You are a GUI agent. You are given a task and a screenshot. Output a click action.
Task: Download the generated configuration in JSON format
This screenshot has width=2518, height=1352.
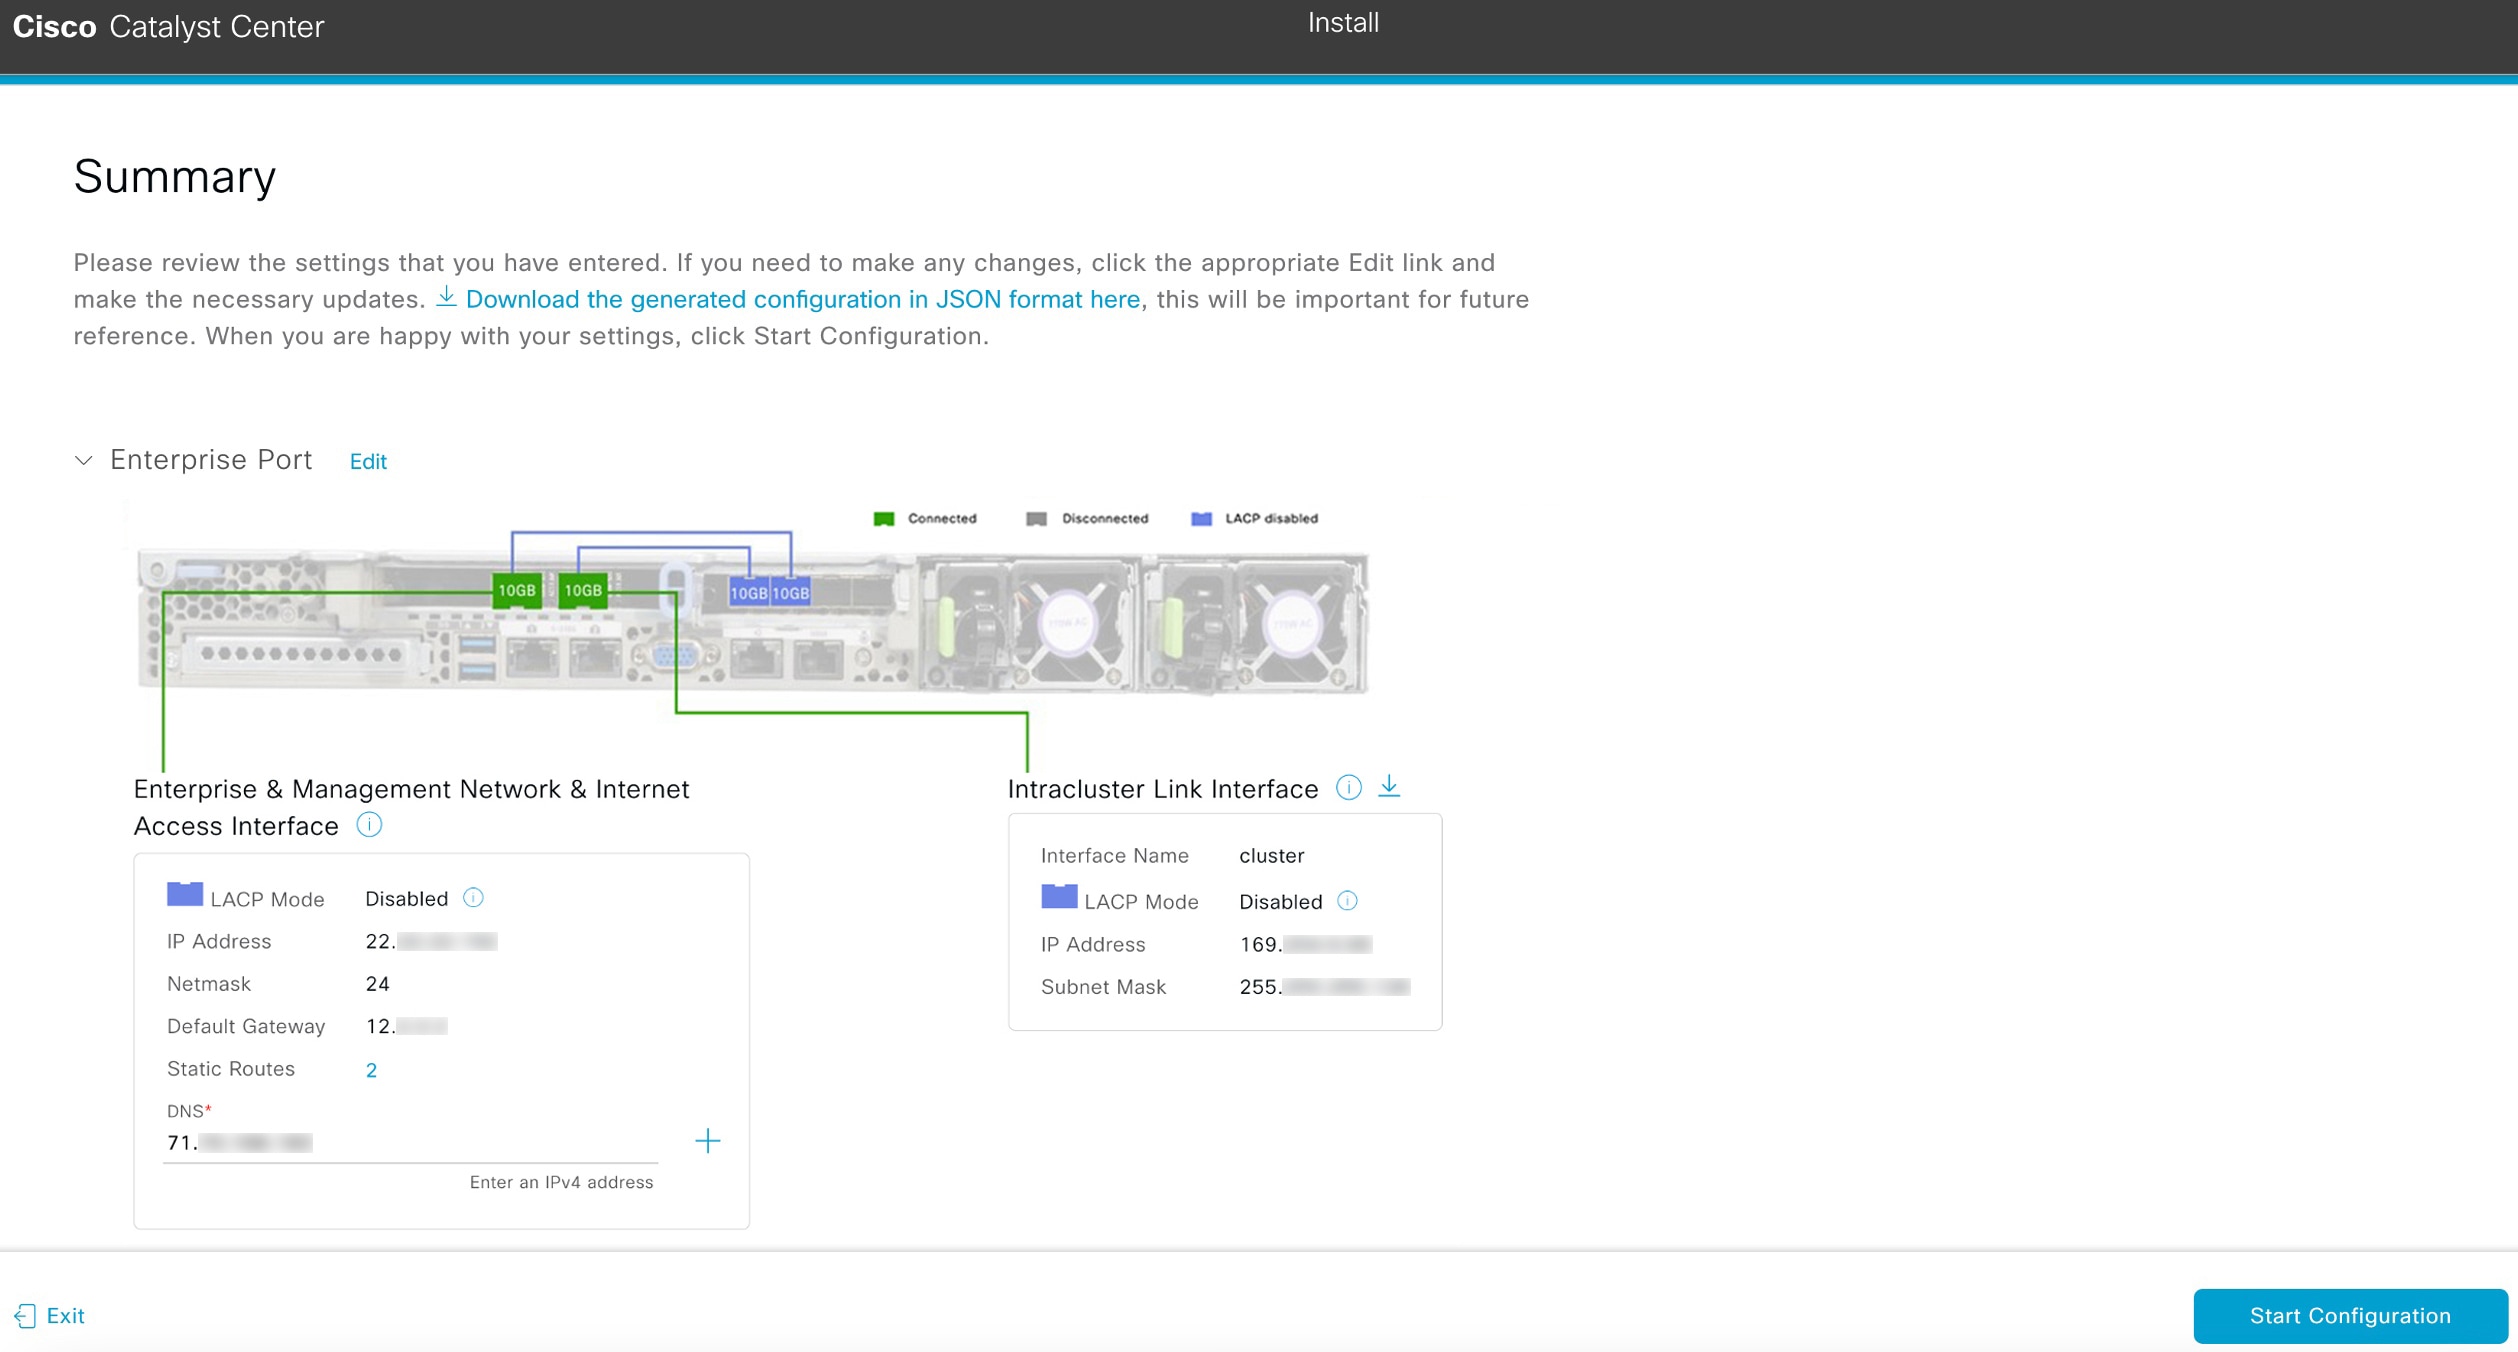coord(802,298)
